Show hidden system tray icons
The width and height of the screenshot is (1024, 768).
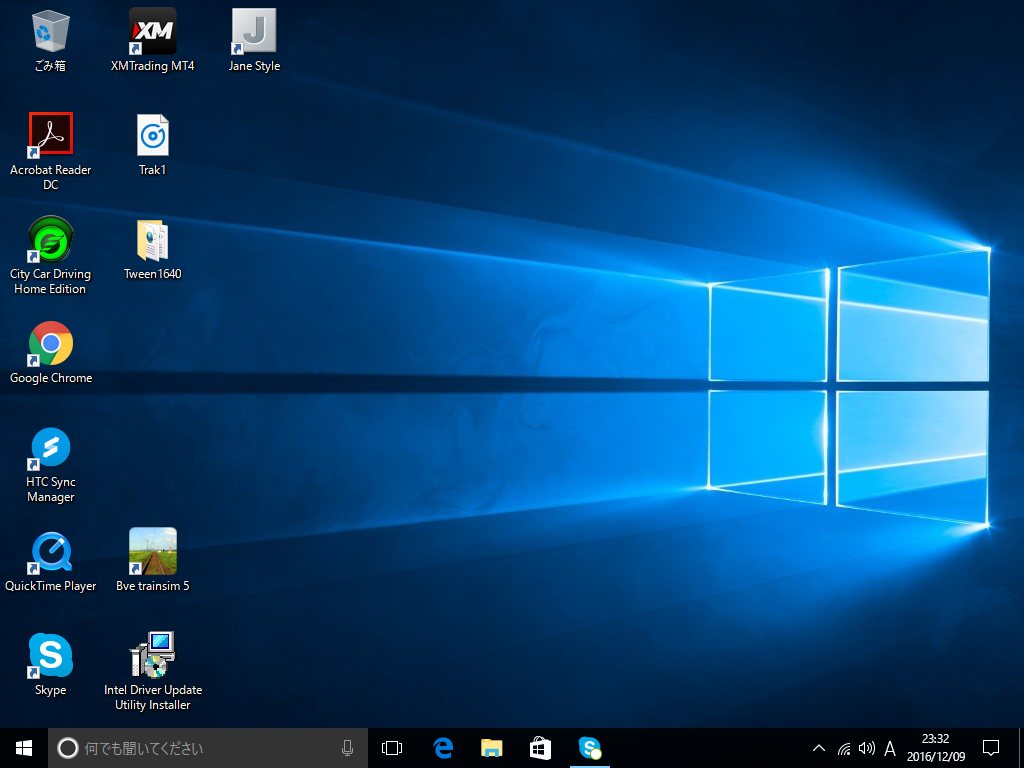[819, 748]
